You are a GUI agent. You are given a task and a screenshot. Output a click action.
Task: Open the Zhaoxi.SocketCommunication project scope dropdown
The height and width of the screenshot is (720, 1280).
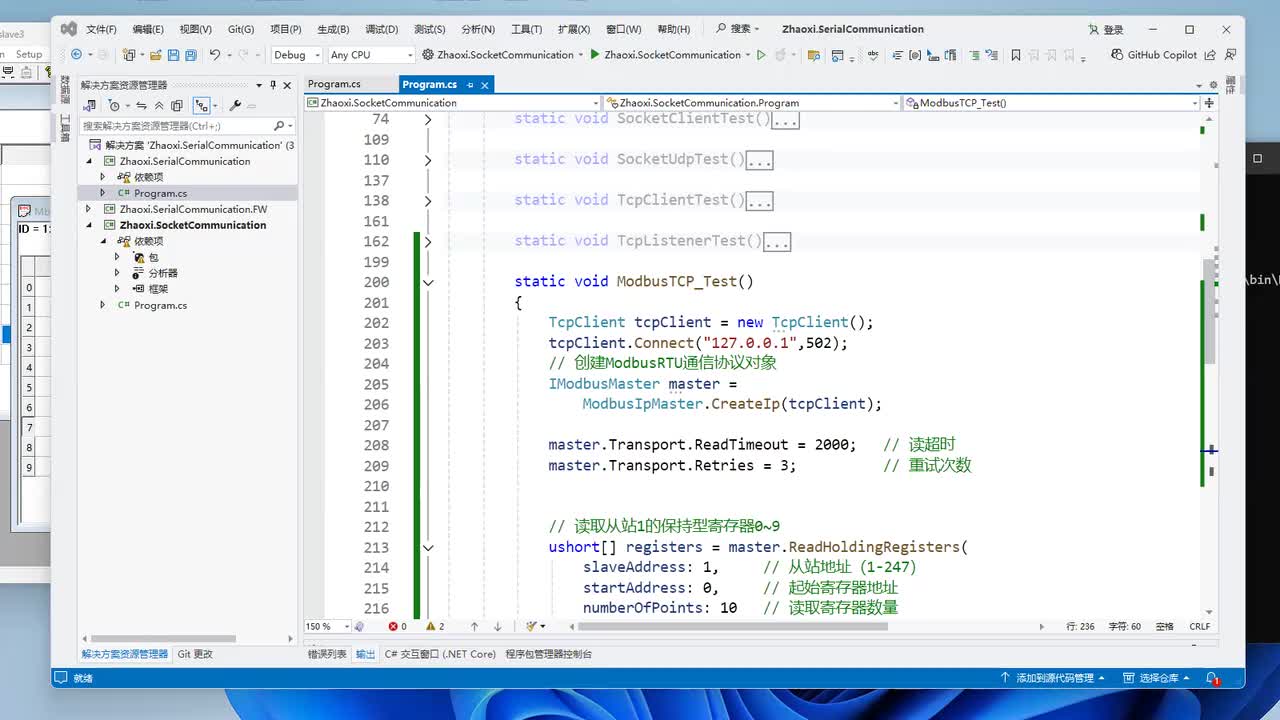[453, 102]
